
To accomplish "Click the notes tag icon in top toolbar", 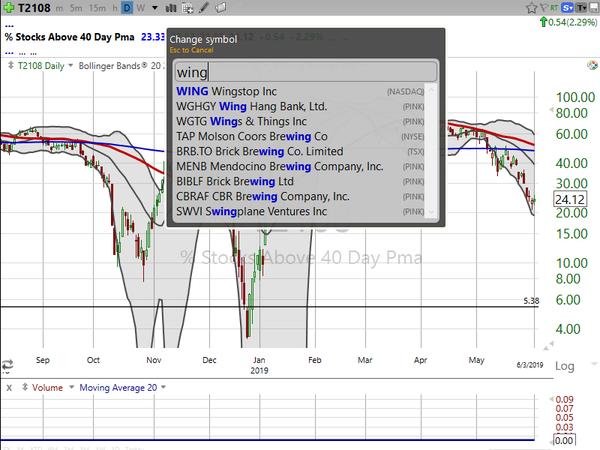I will (220, 8).
